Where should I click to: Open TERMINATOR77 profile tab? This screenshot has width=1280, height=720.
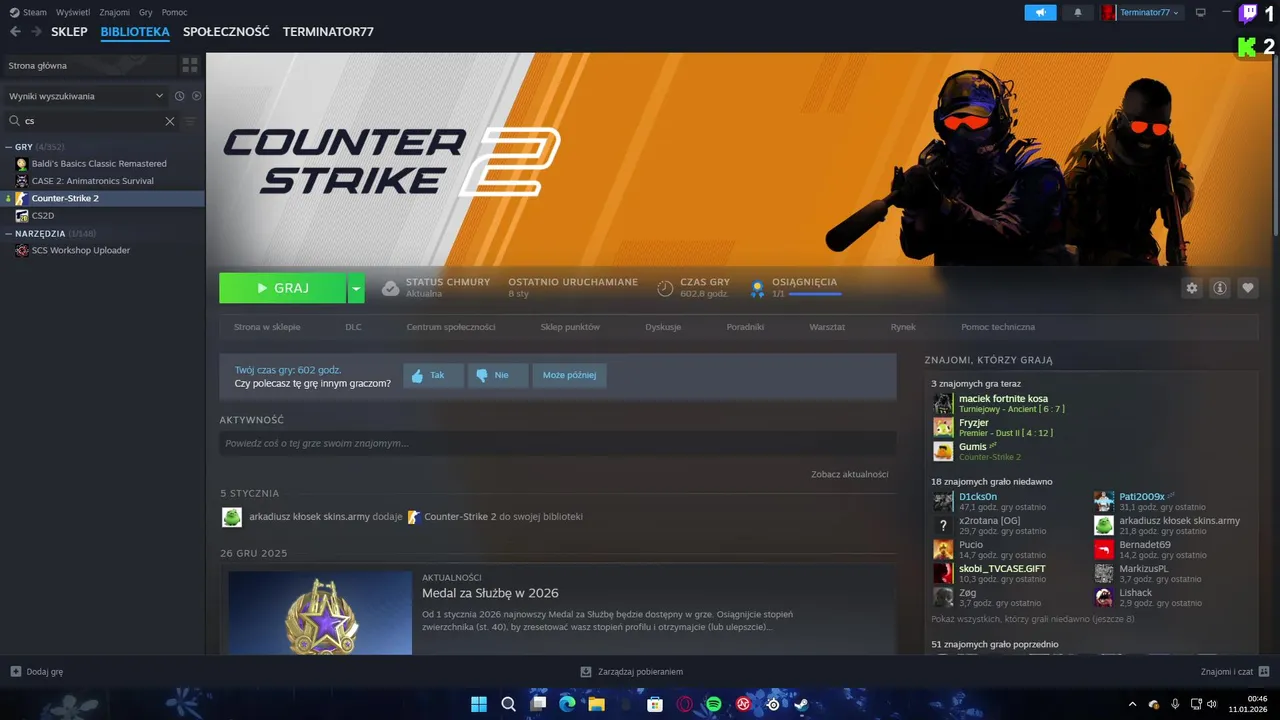coord(328,32)
